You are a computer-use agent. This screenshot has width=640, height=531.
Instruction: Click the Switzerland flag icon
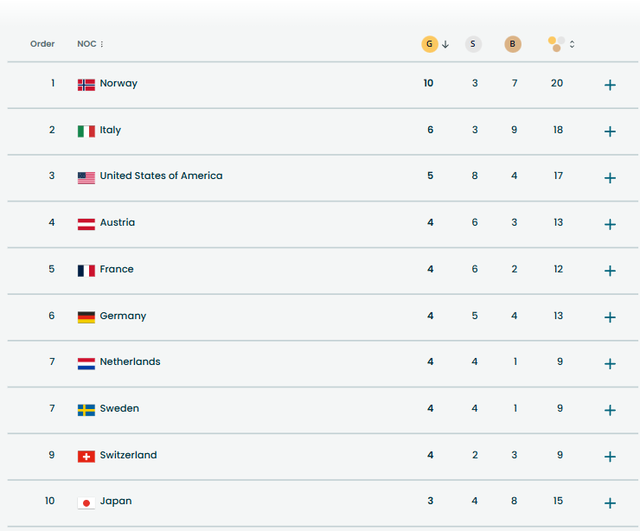pos(86,456)
